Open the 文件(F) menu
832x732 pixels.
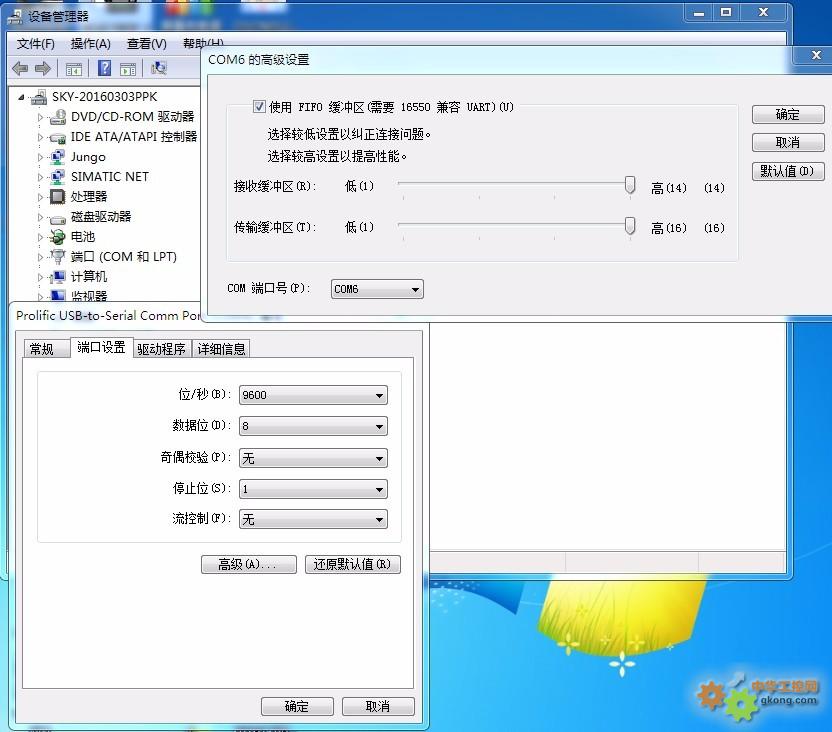point(36,43)
